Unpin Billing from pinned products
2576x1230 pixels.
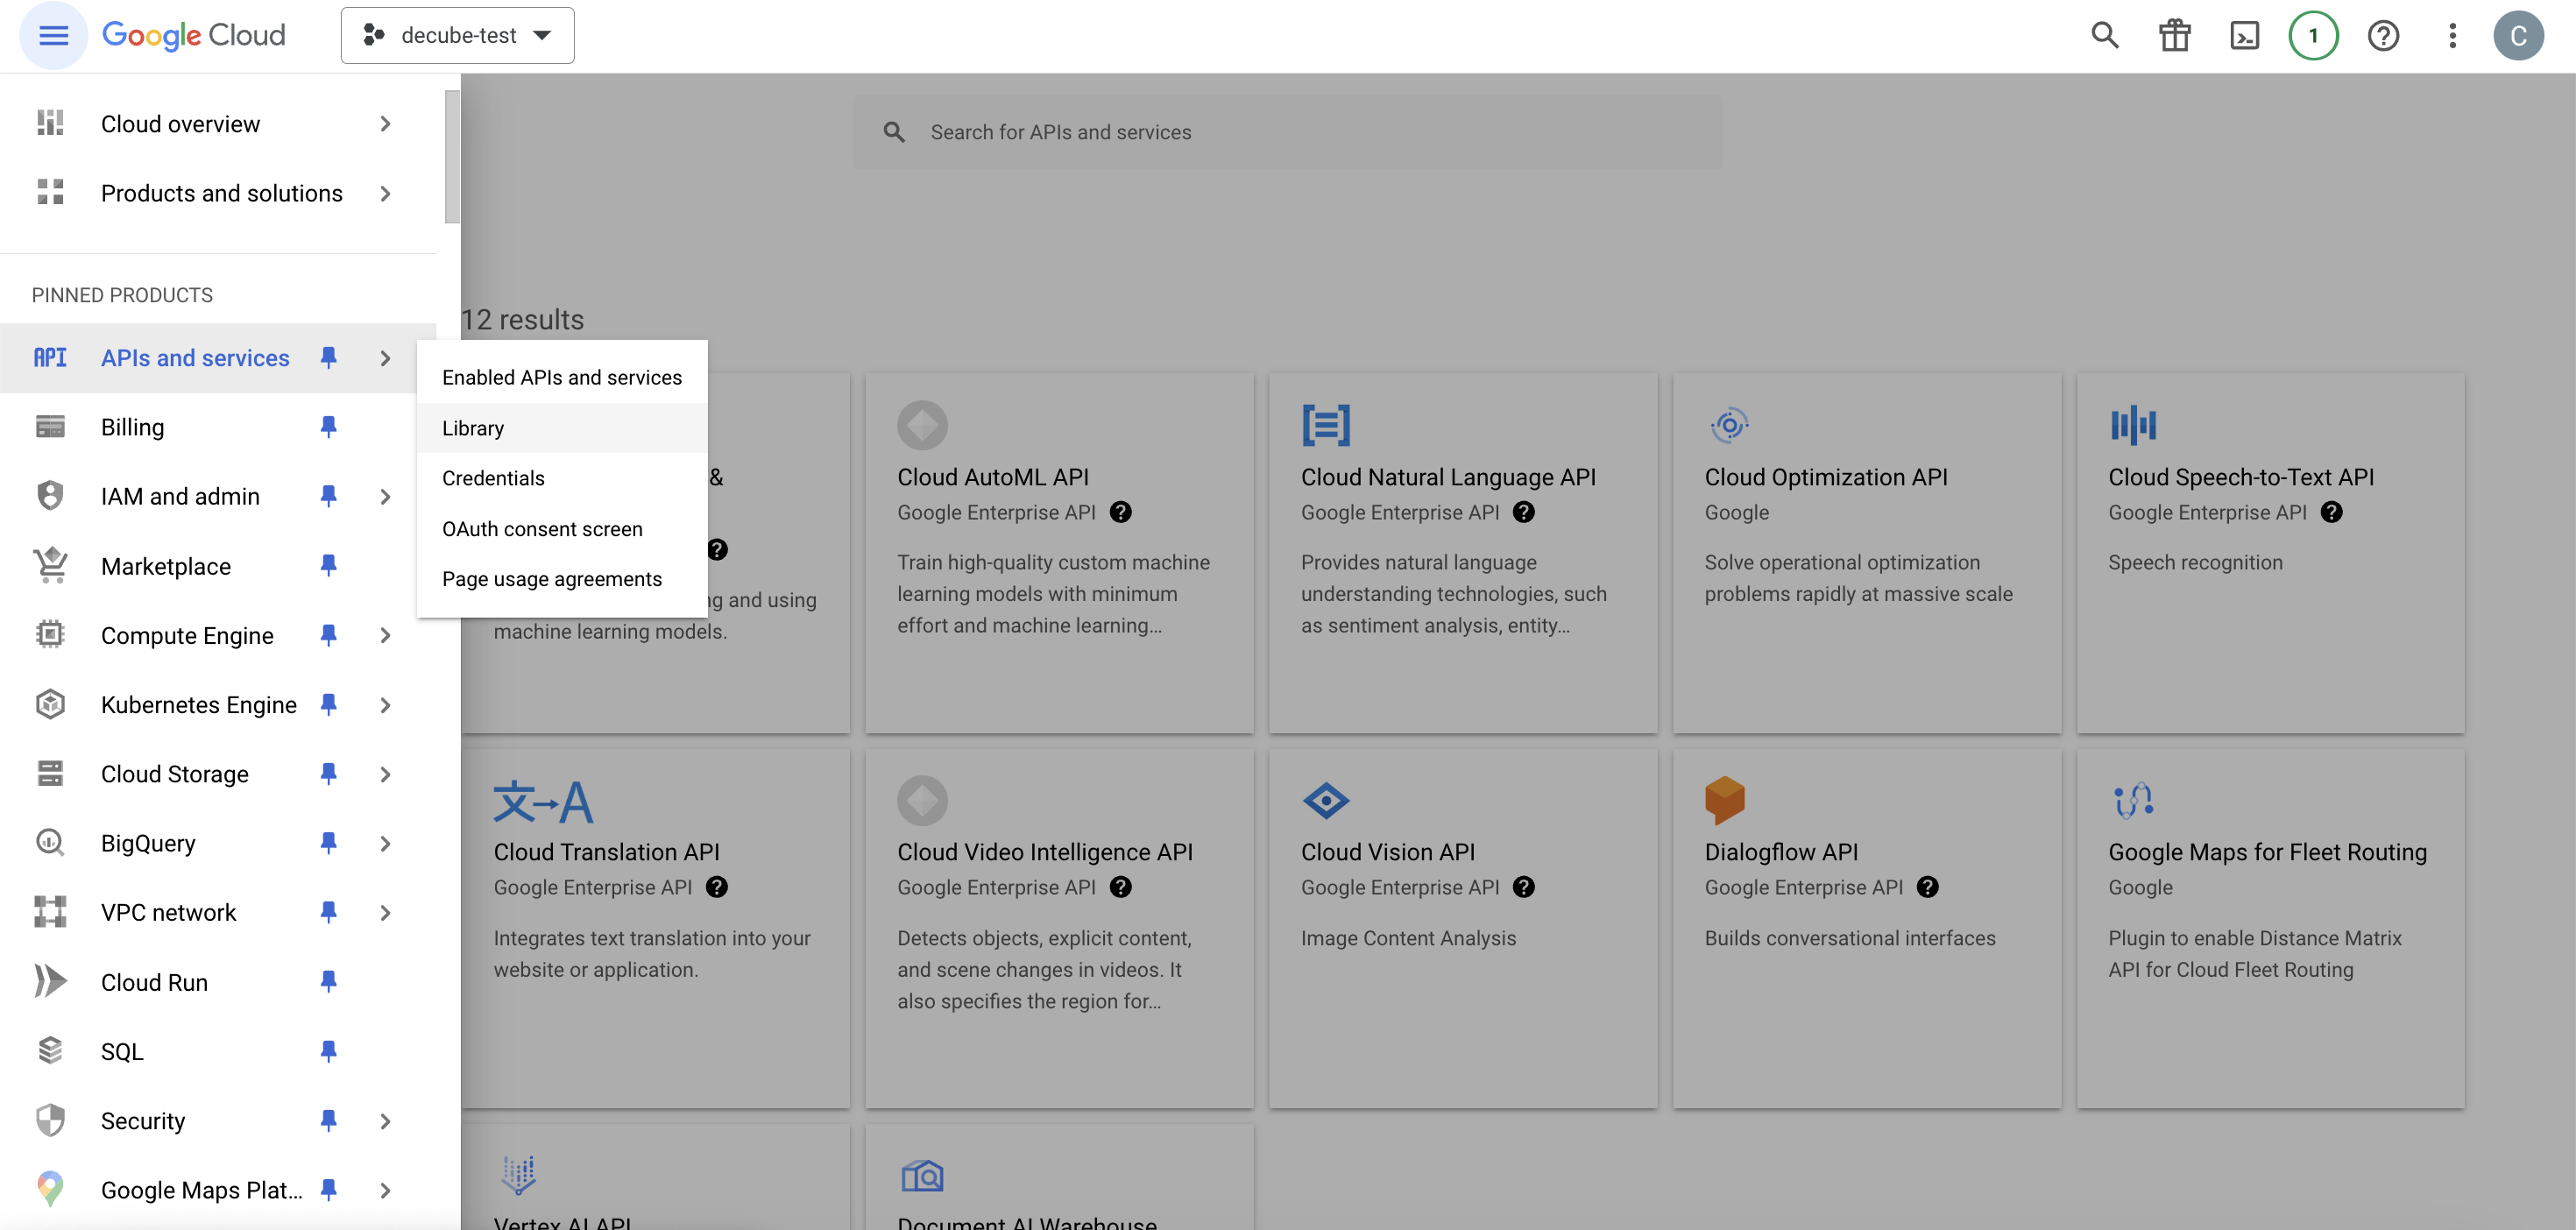pos(328,427)
